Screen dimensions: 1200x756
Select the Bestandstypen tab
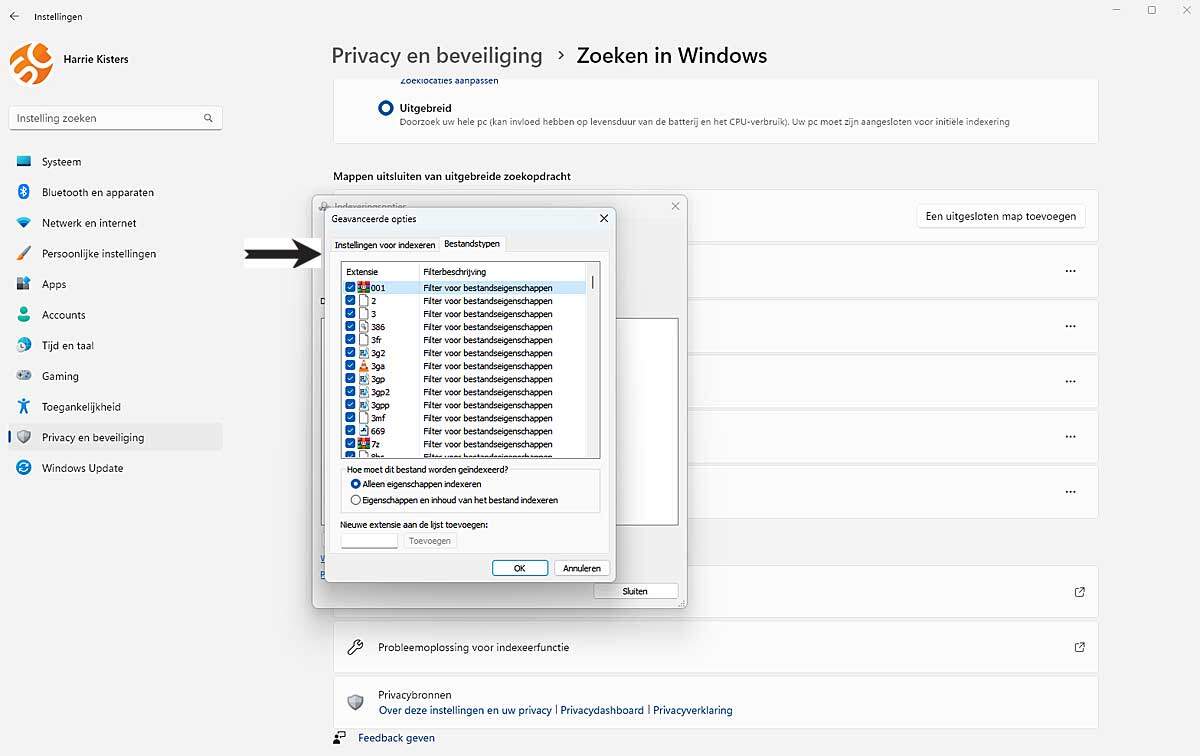coord(473,243)
